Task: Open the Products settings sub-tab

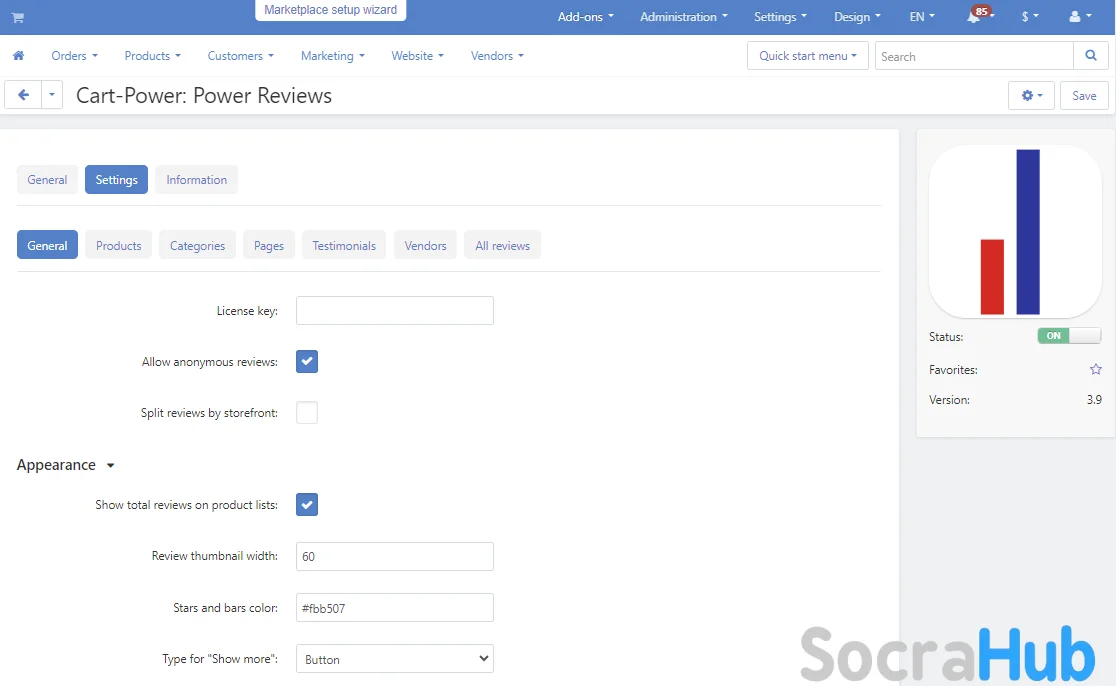Action: point(118,245)
